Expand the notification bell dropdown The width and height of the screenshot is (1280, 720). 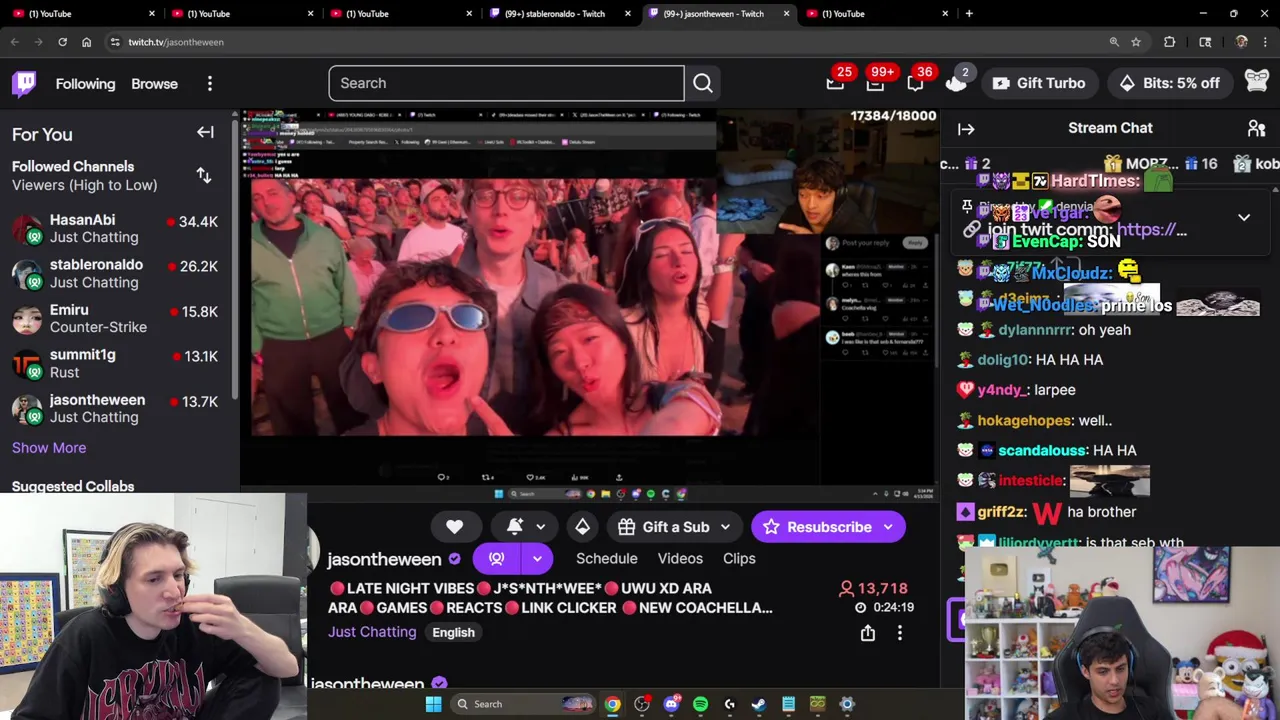tap(541, 527)
